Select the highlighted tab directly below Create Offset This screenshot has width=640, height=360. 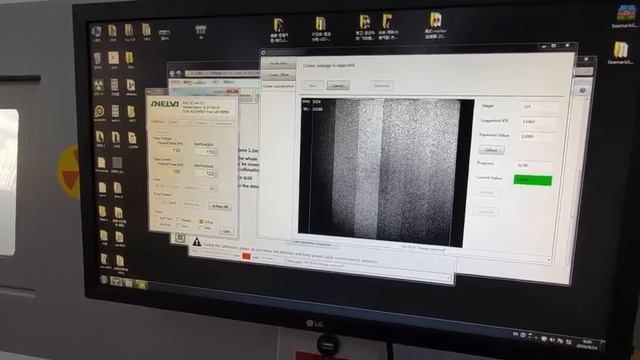278,86
